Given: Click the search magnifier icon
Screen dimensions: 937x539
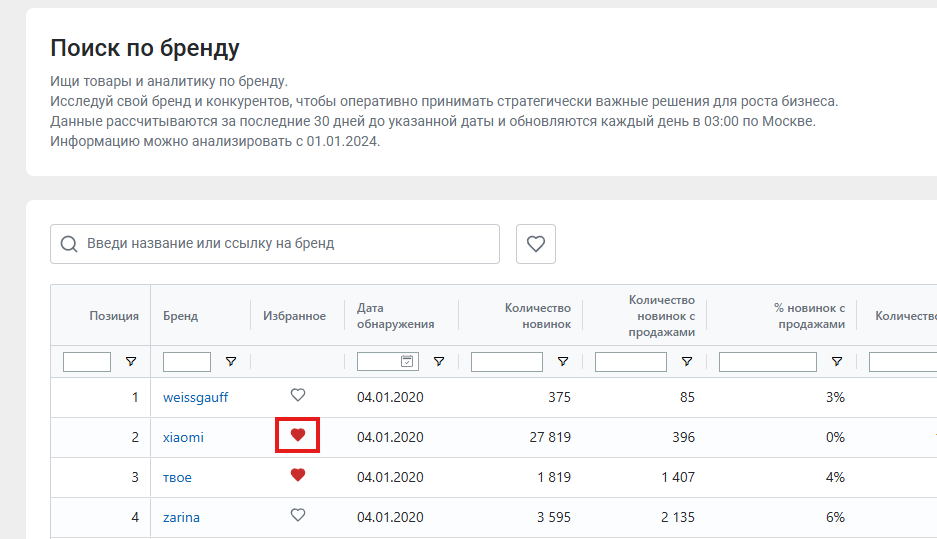Looking at the screenshot, I should 69,244.
